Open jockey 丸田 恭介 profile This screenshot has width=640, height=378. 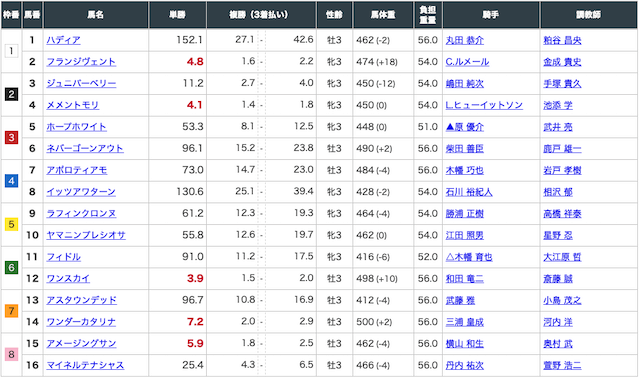[464, 40]
